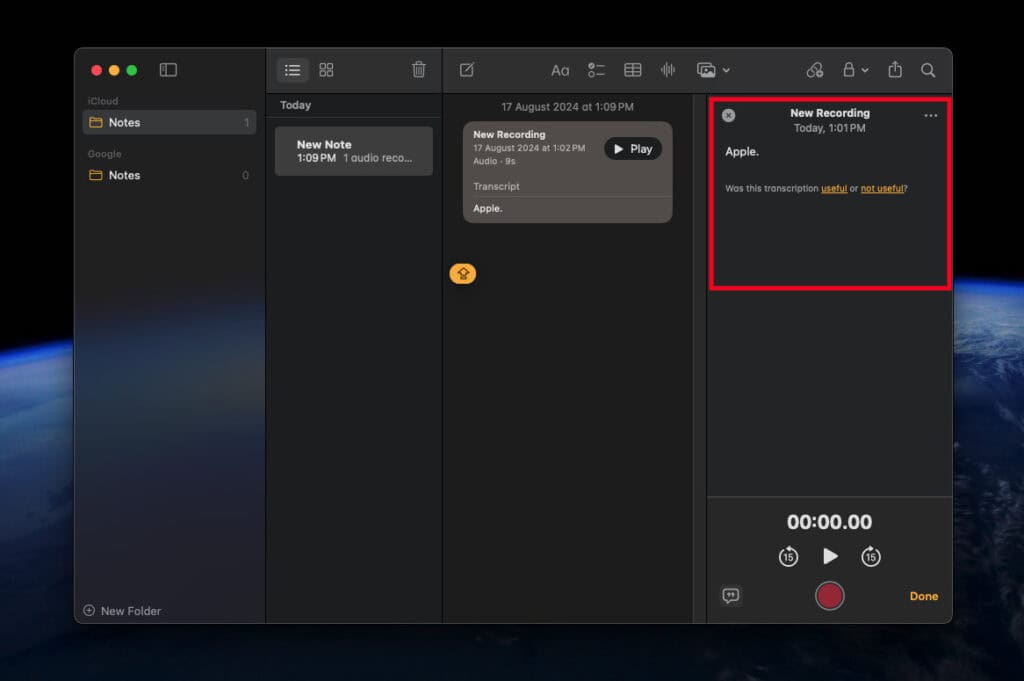Share the note with the share icon

point(893,70)
